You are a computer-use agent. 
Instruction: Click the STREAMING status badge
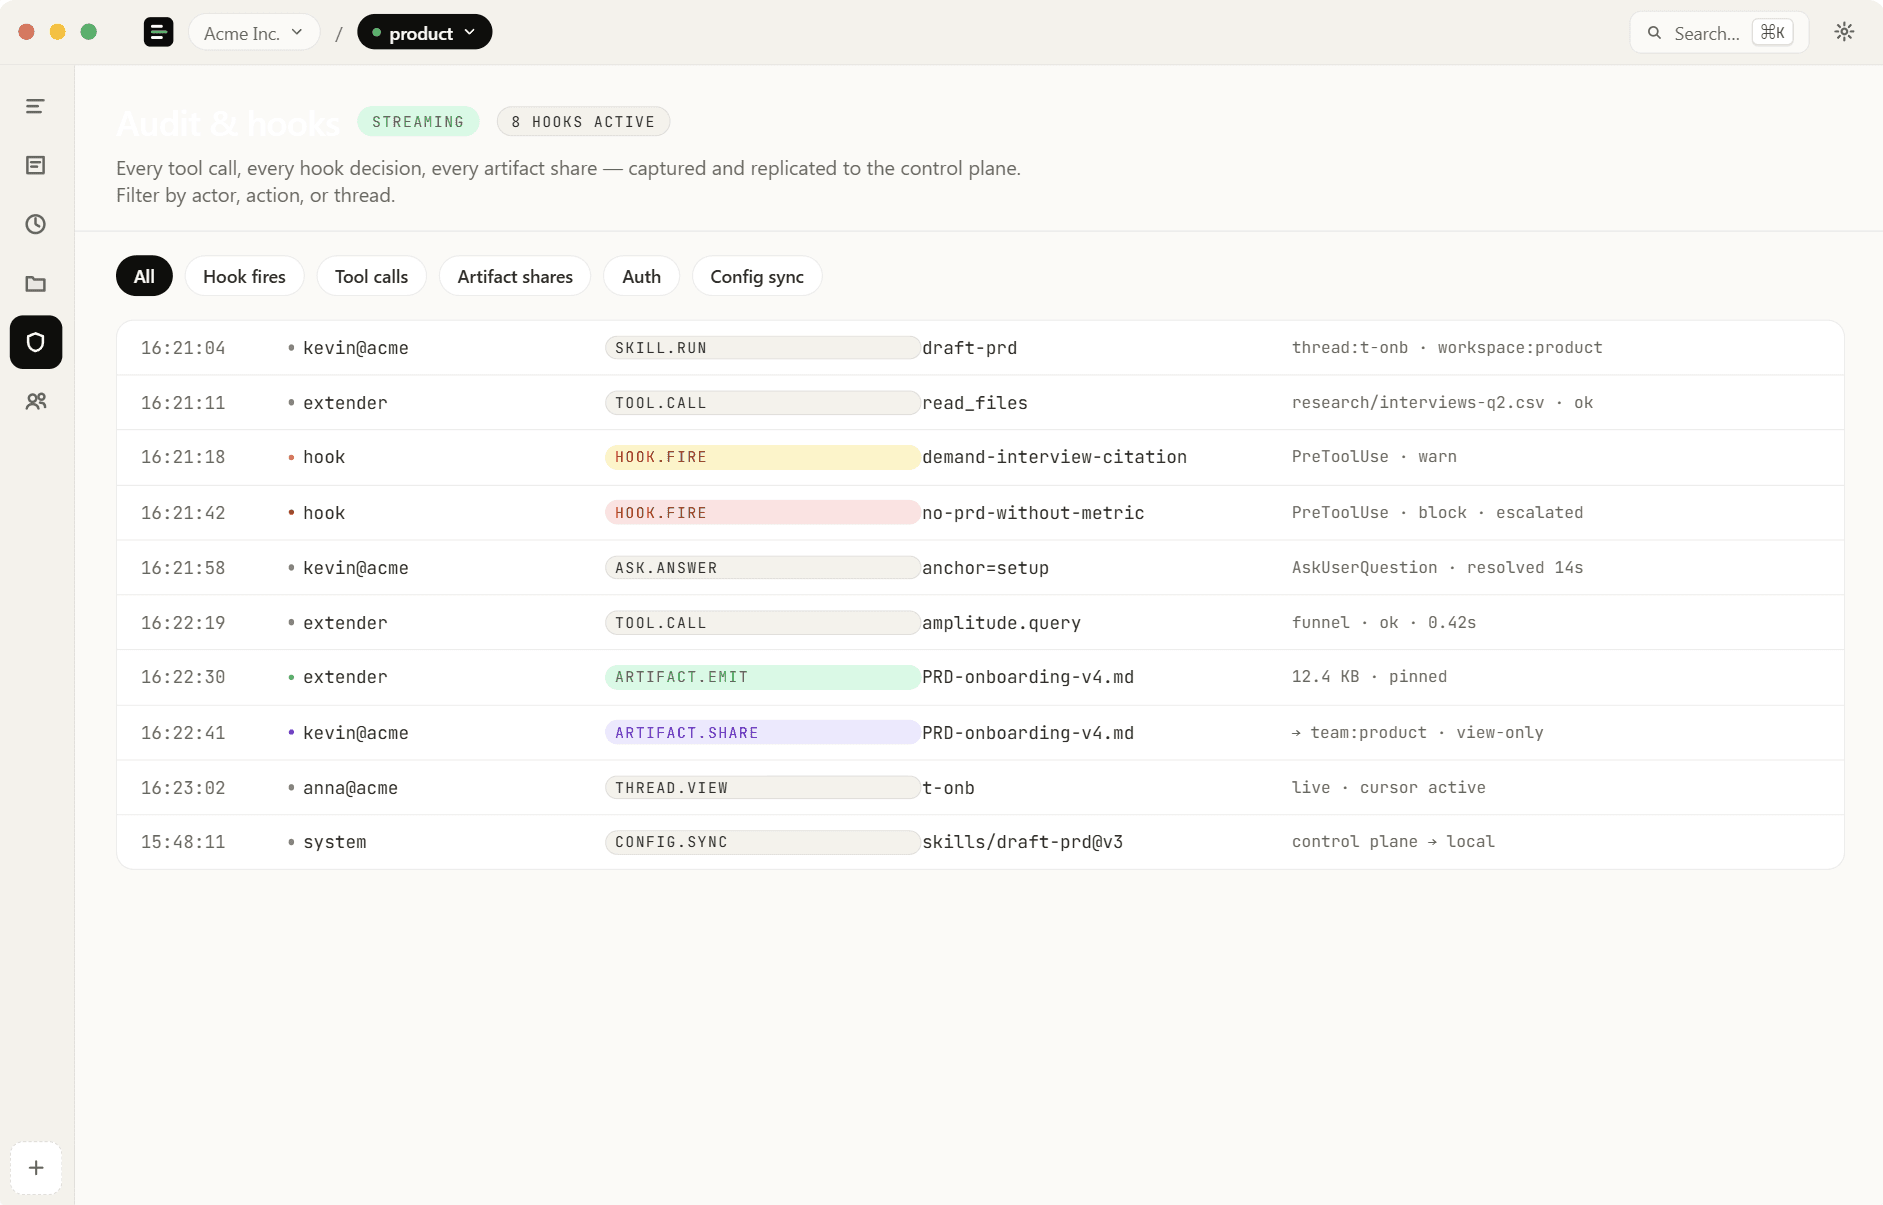tap(418, 122)
